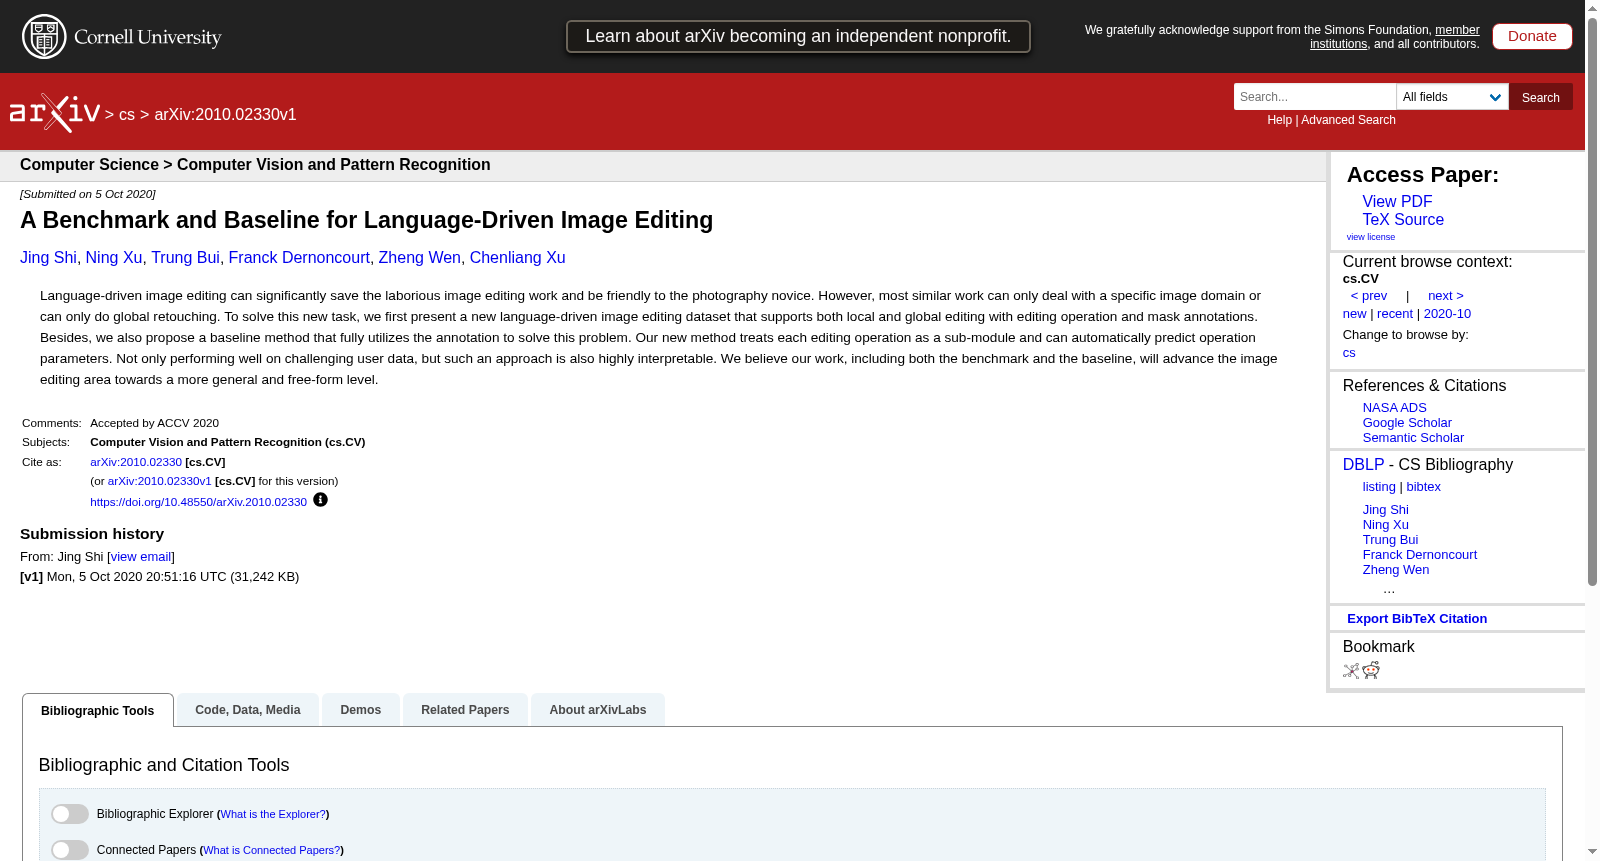This screenshot has height=861, width=1600.
Task: Open Semantic Scholar link
Action: tap(1413, 438)
